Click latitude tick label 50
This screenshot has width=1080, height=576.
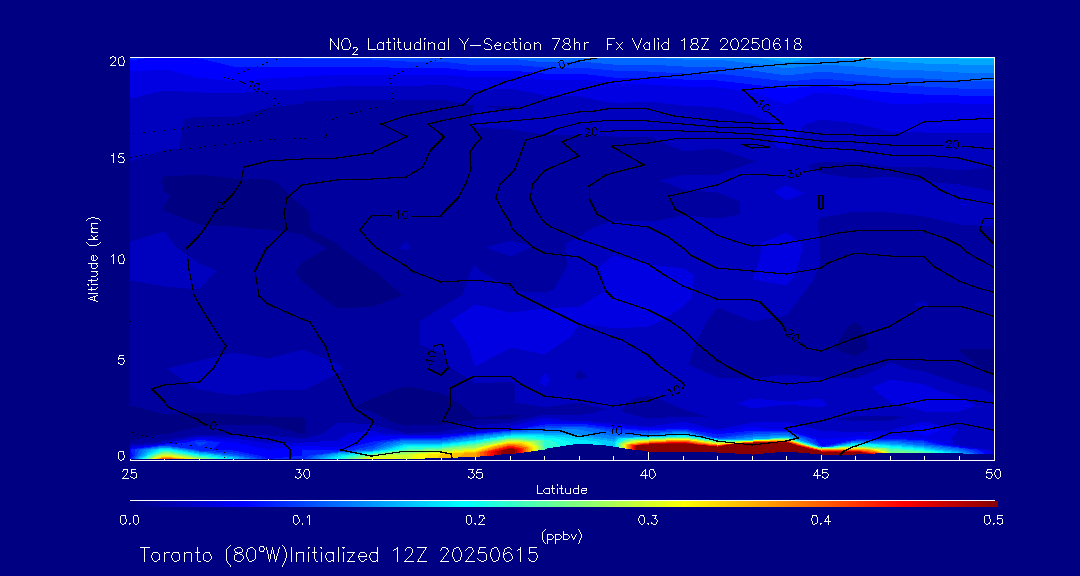993,473
